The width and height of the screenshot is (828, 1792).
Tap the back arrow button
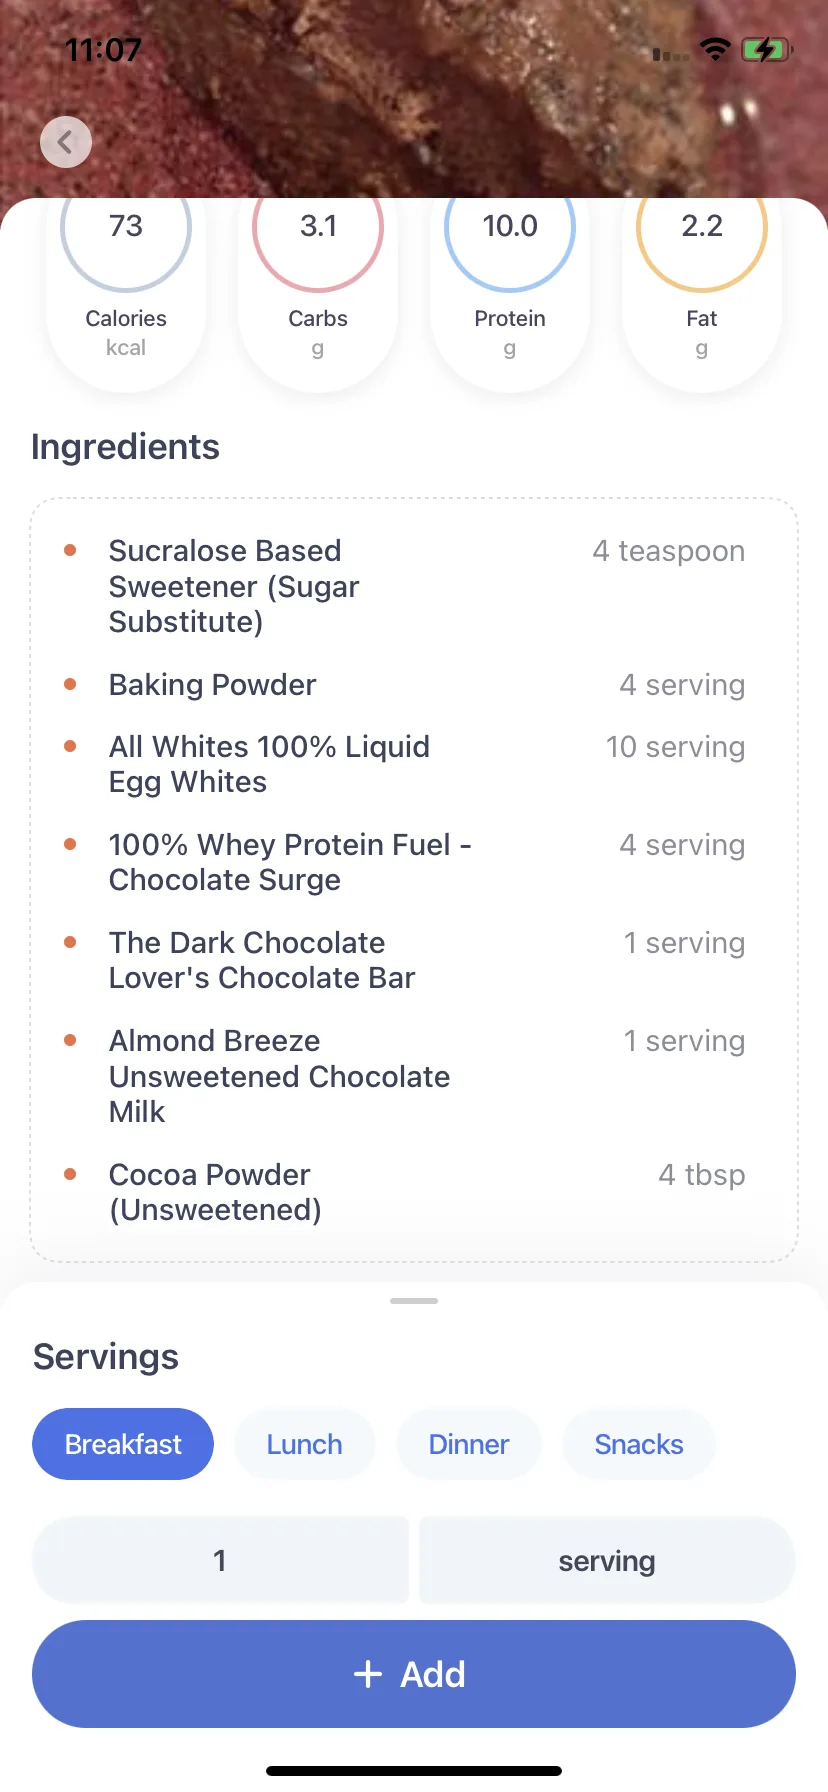[66, 142]
